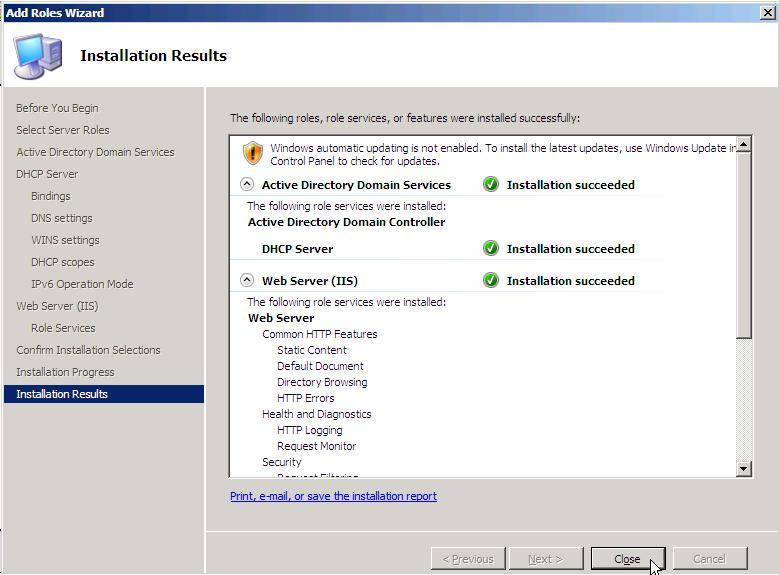Open Confirm Installation Selections in sidebar
This screenshot has width=779, height=575.
[x=88, y=350]
